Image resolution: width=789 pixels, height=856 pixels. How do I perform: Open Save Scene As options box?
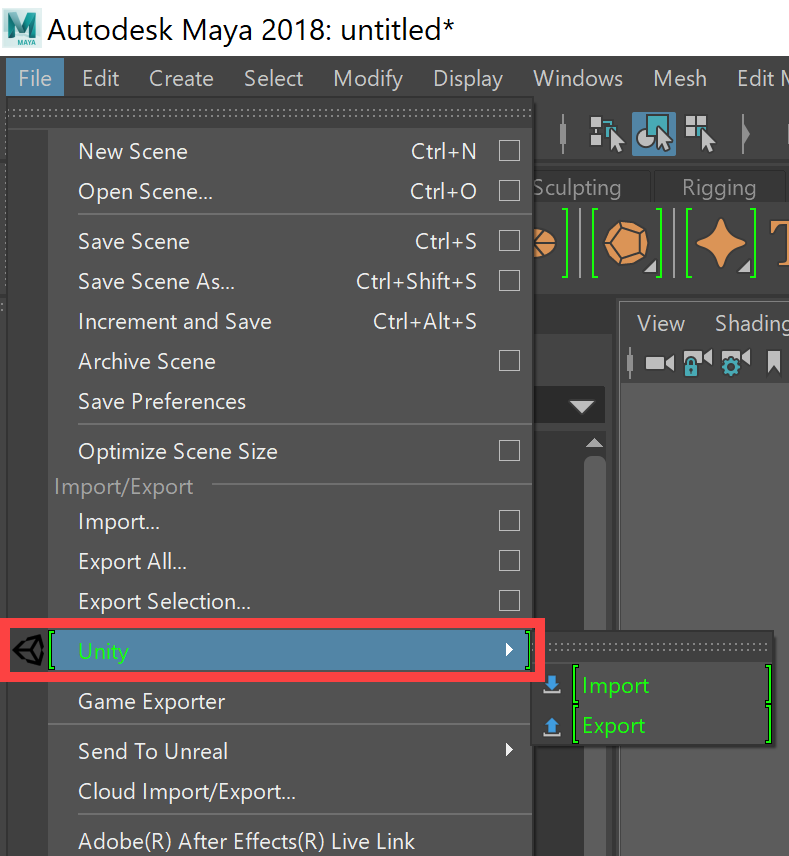coord(509,281)
